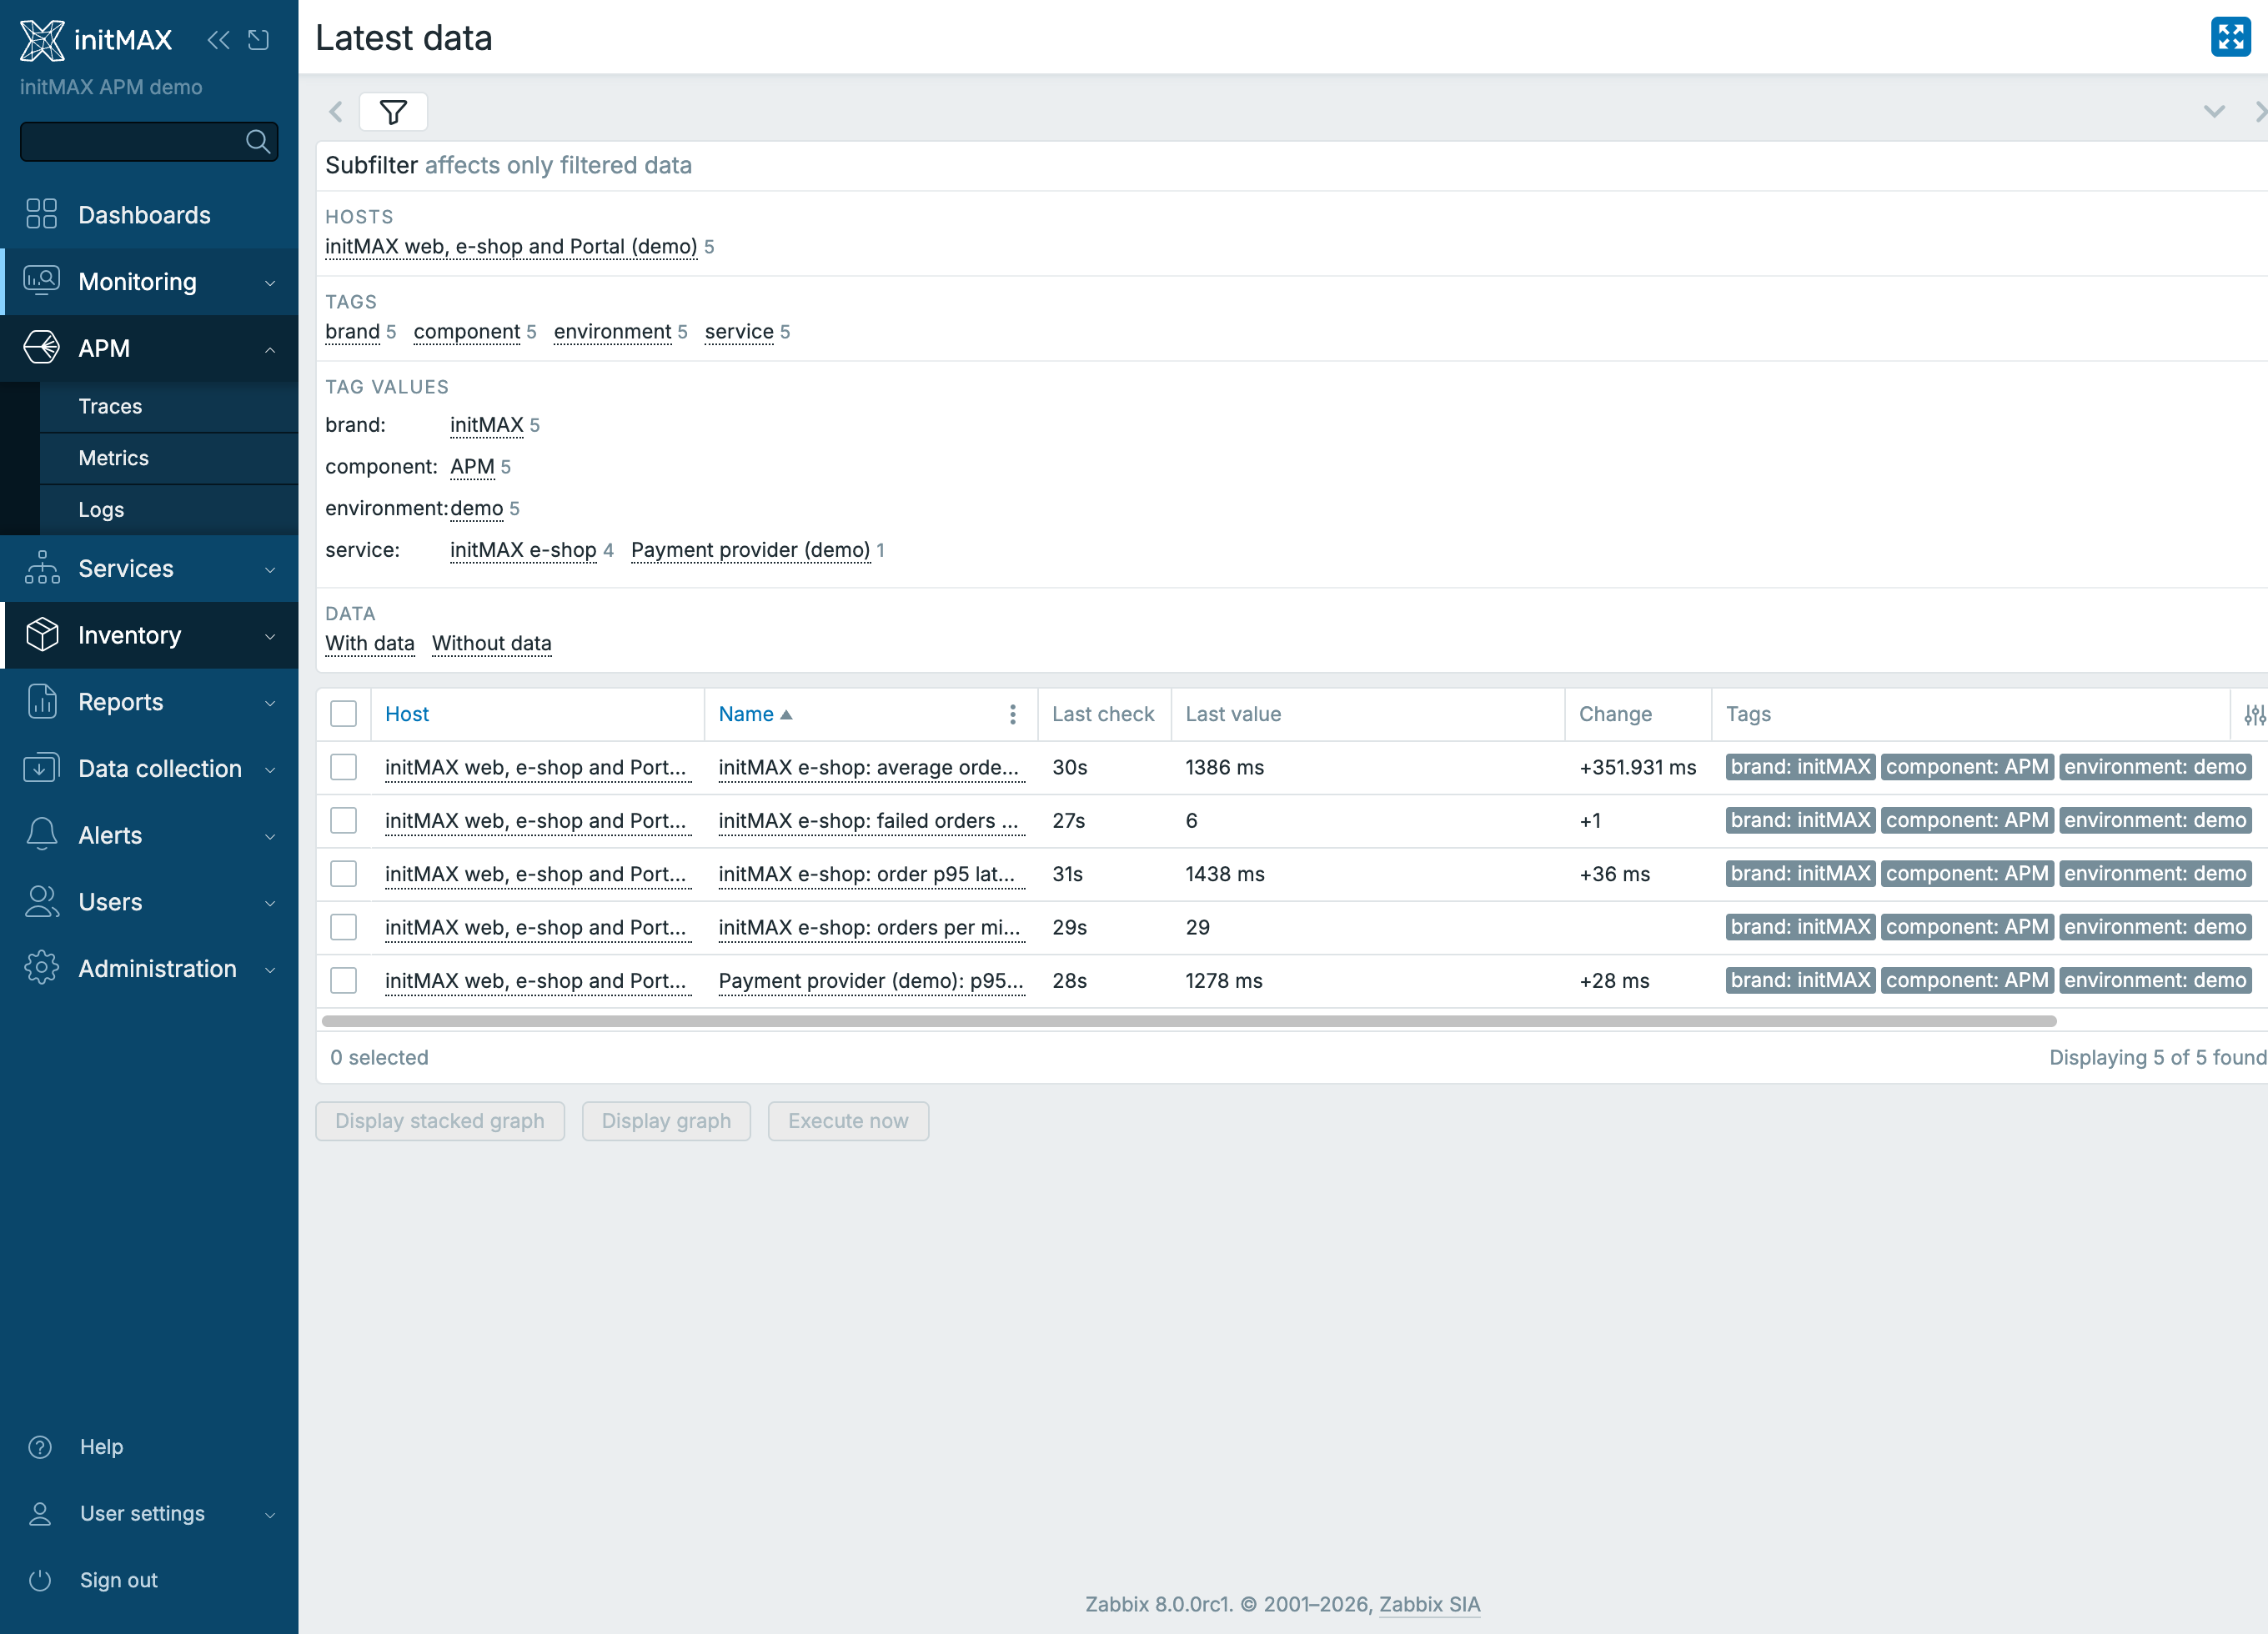Click the initMAX logo icon
The height and width of the screenshot is (1634, 2268).
tap(42, 40)
